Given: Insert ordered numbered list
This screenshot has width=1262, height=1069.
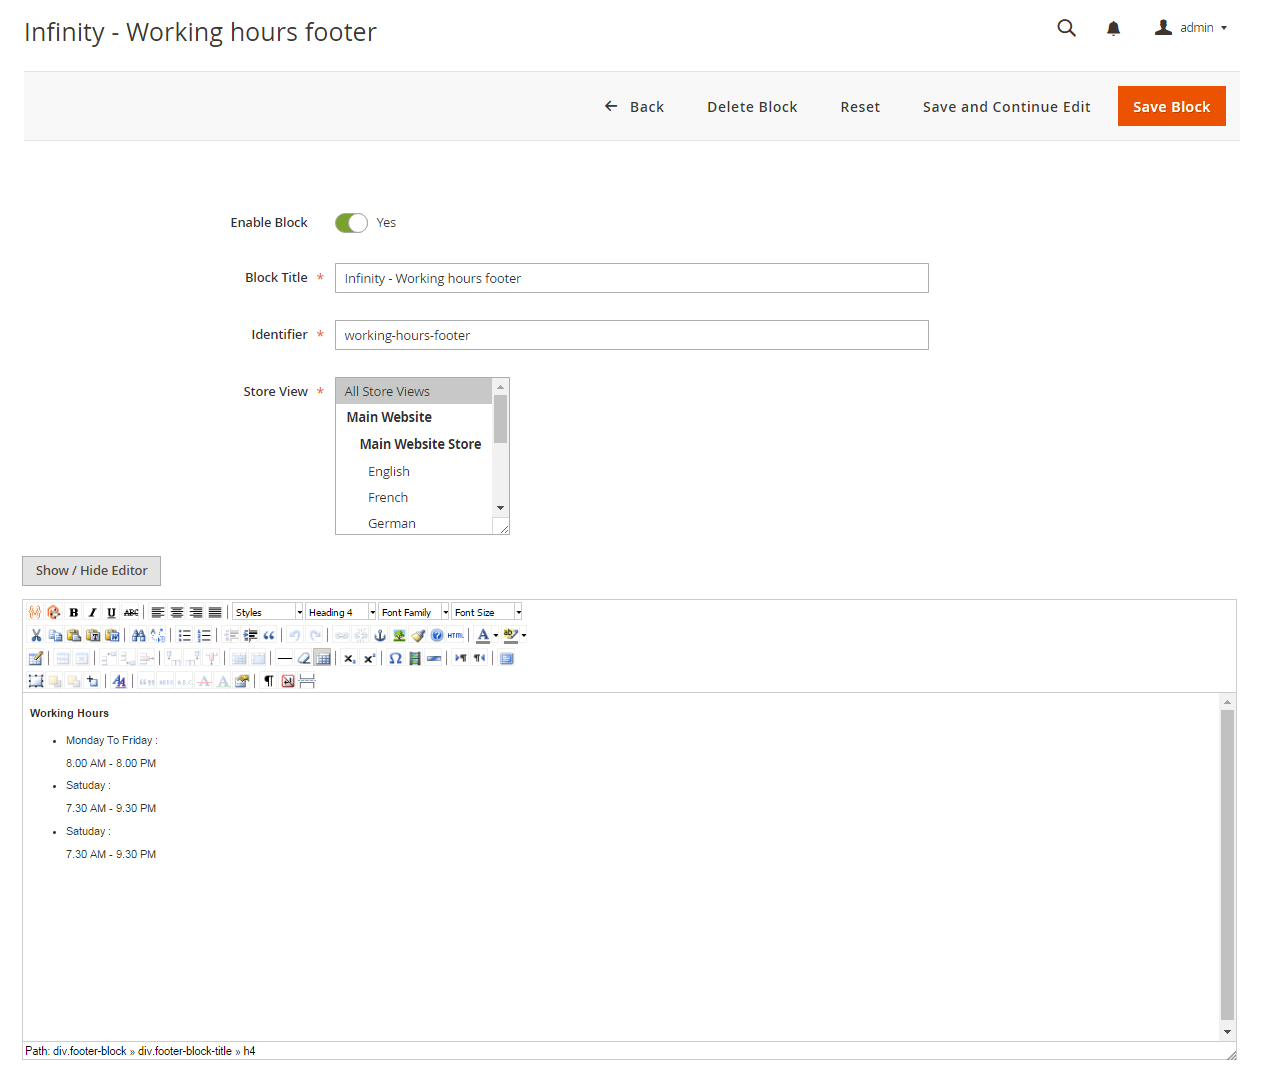Looking at the screenshot, I should coord(205,635).
